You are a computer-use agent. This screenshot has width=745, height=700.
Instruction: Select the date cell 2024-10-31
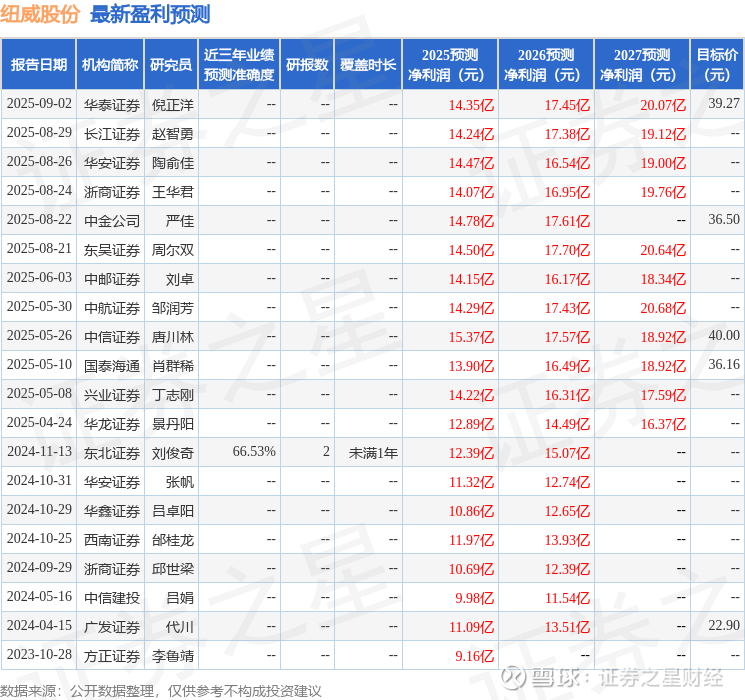pyautogui.click(x=39, y=480)
